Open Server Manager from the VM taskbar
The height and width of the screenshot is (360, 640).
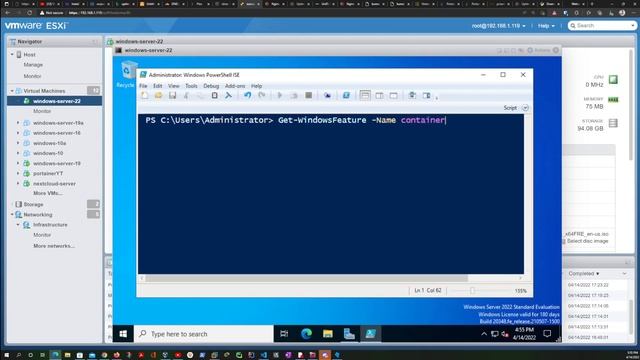349,334
